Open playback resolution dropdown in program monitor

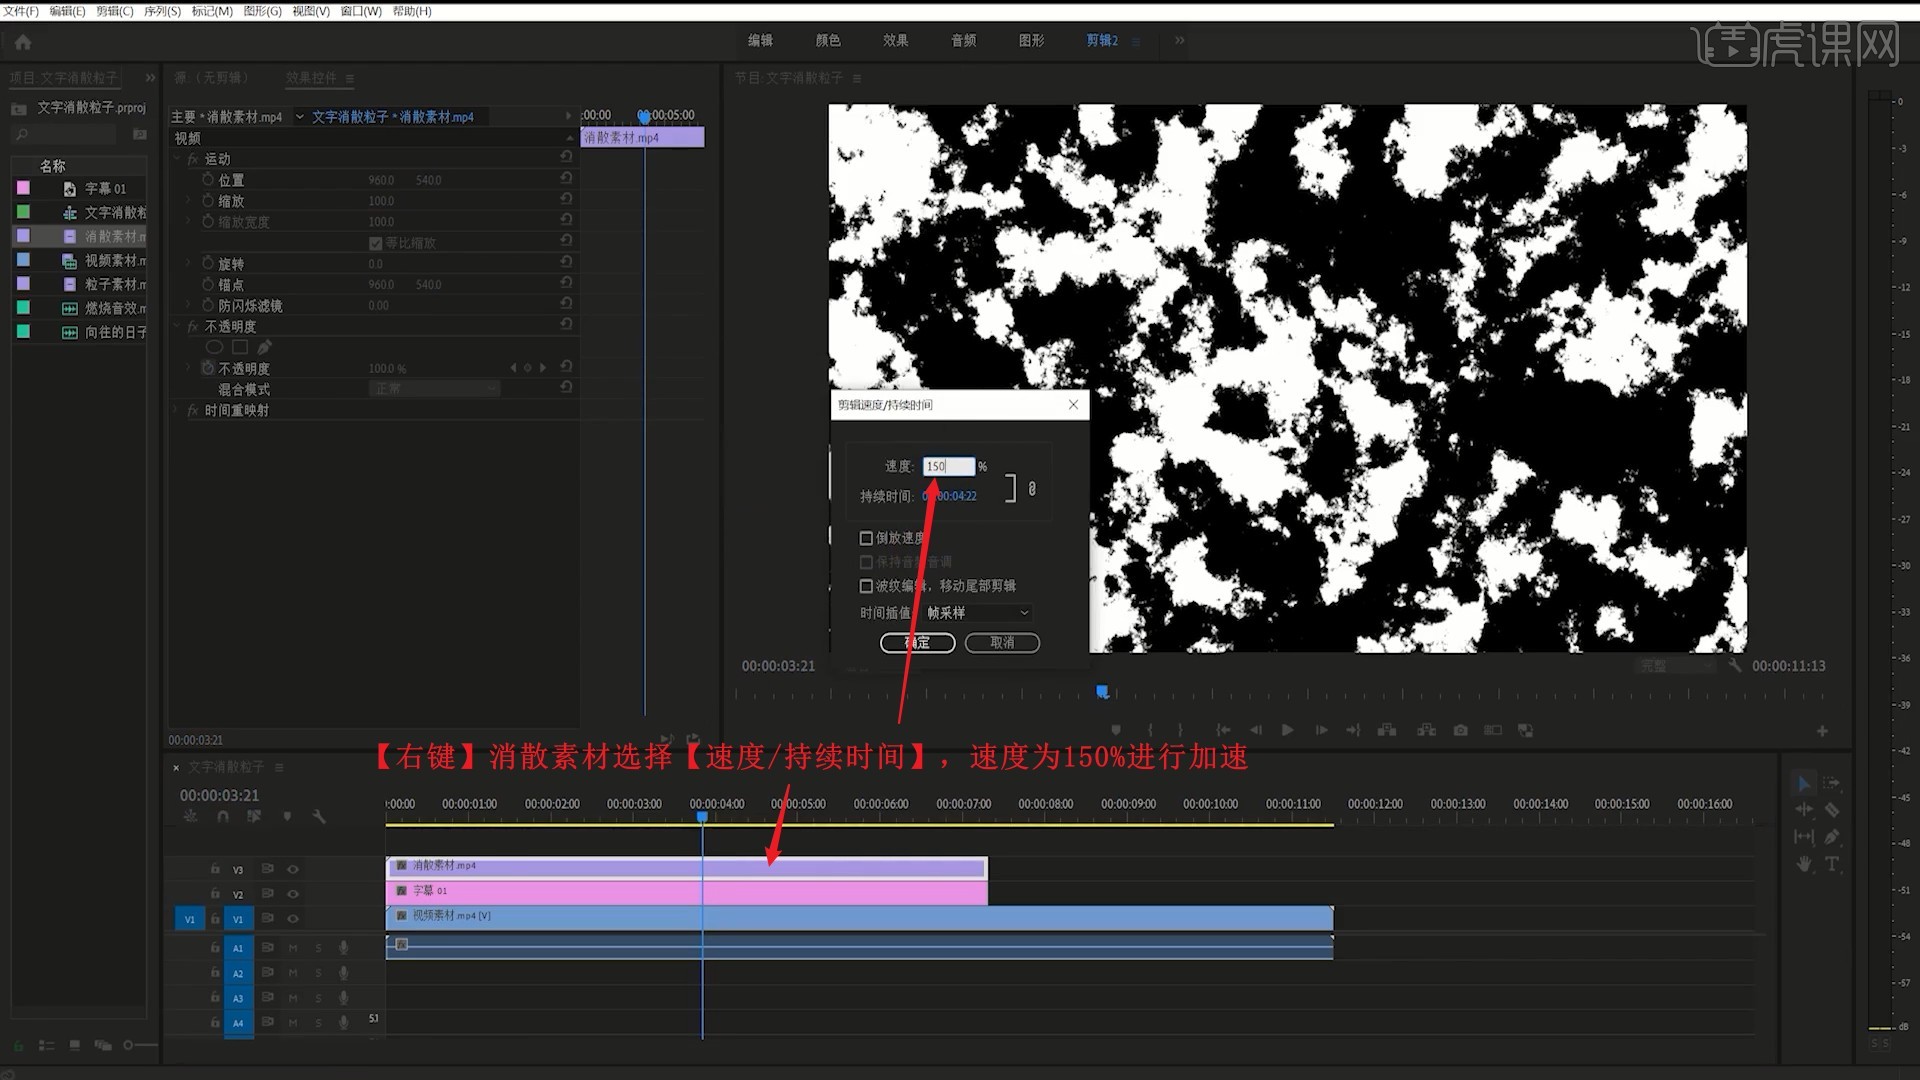pyautogui.click(x=1677, y=665)
